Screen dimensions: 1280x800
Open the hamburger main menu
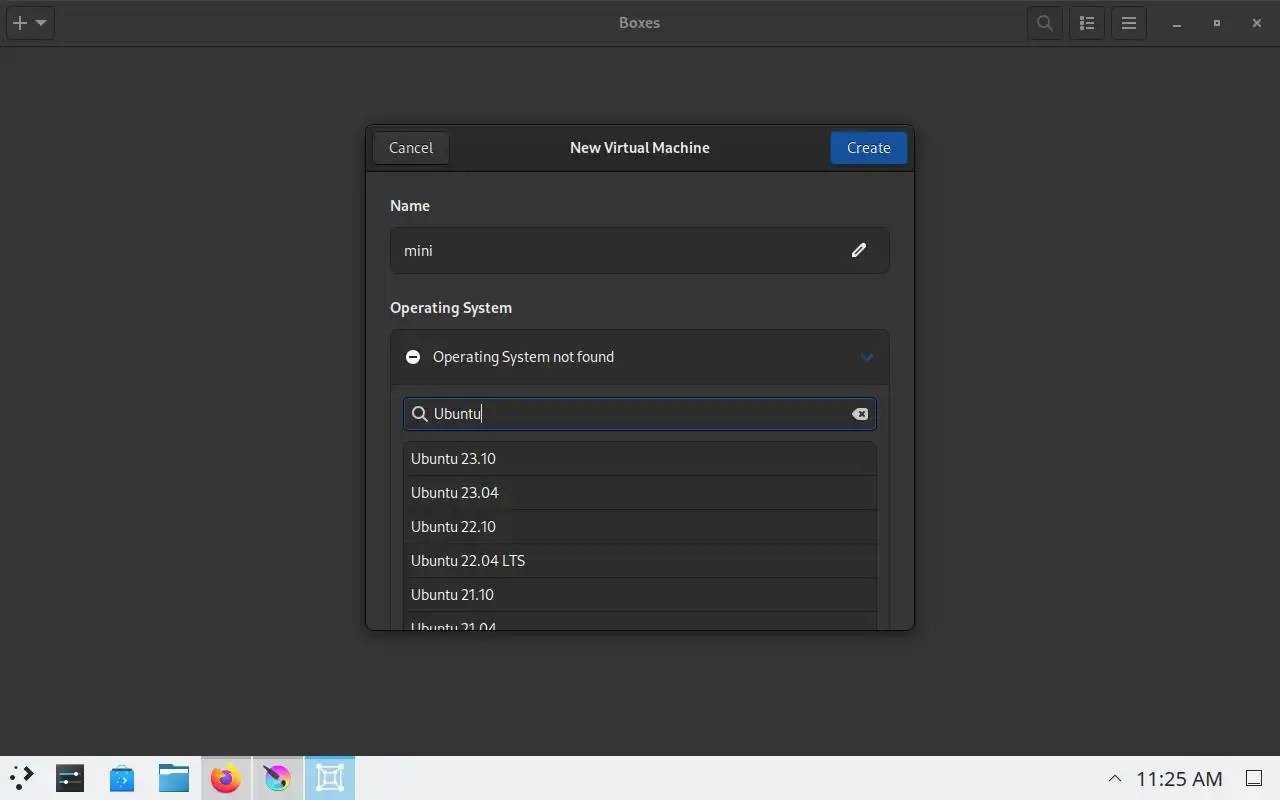[1129, 23]
